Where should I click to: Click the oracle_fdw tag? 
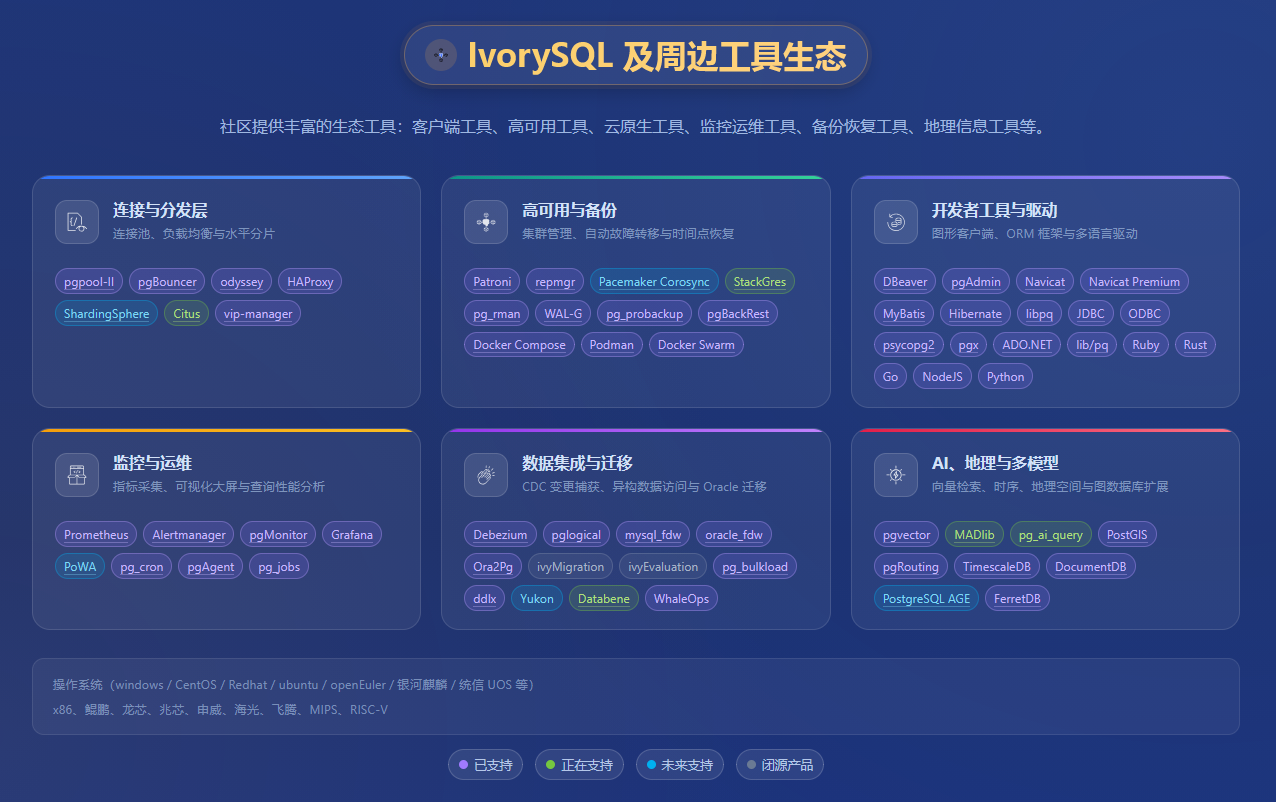tap(734, 535)
